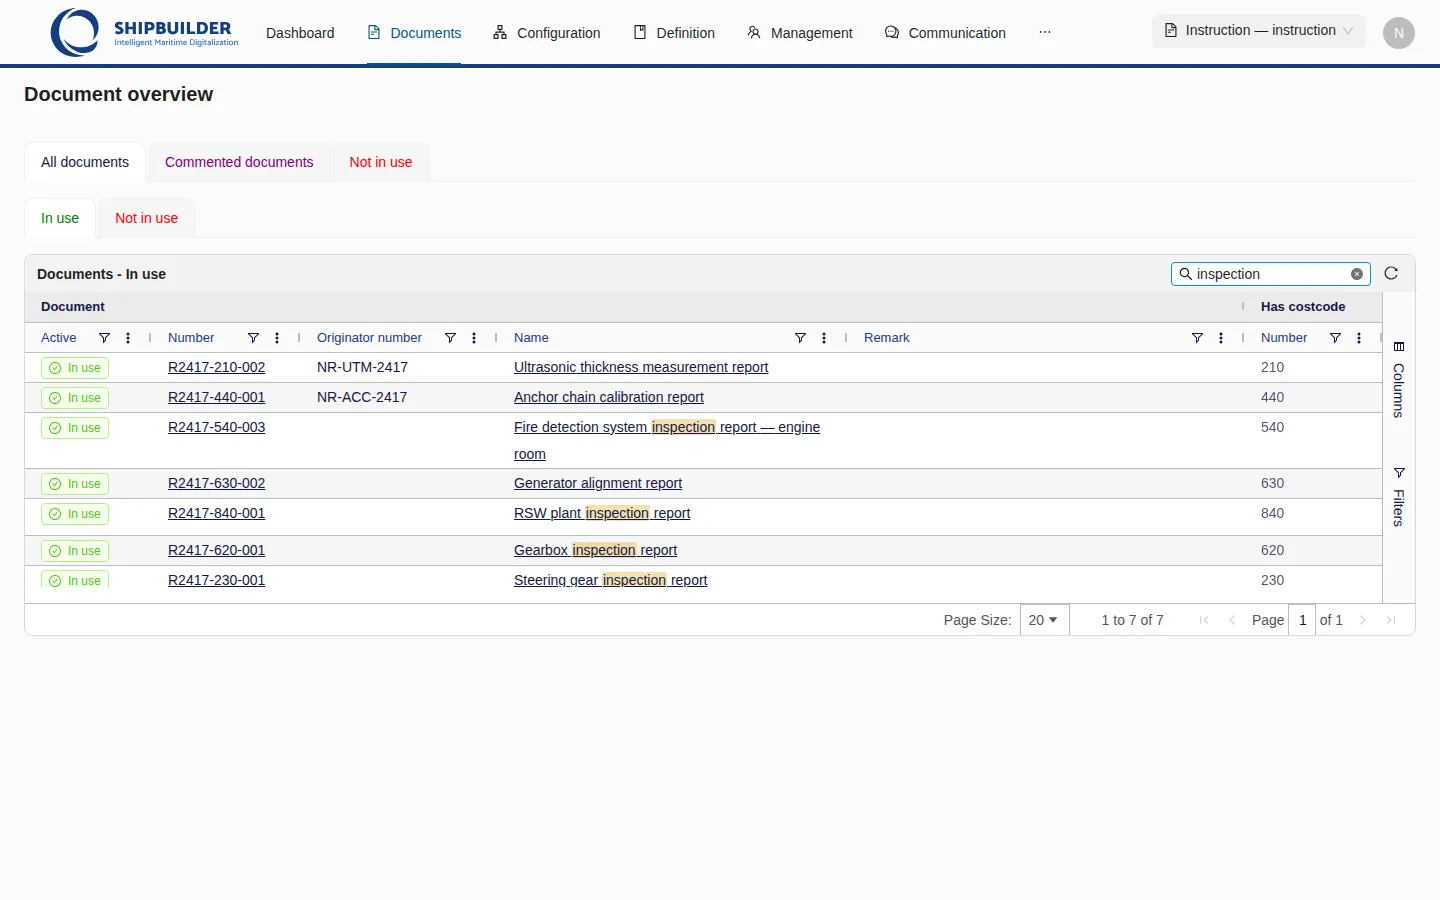1440x900 pixels.
Task: Click the NR-ACC-2417 originator number cell
Action: tap(362, 397)
